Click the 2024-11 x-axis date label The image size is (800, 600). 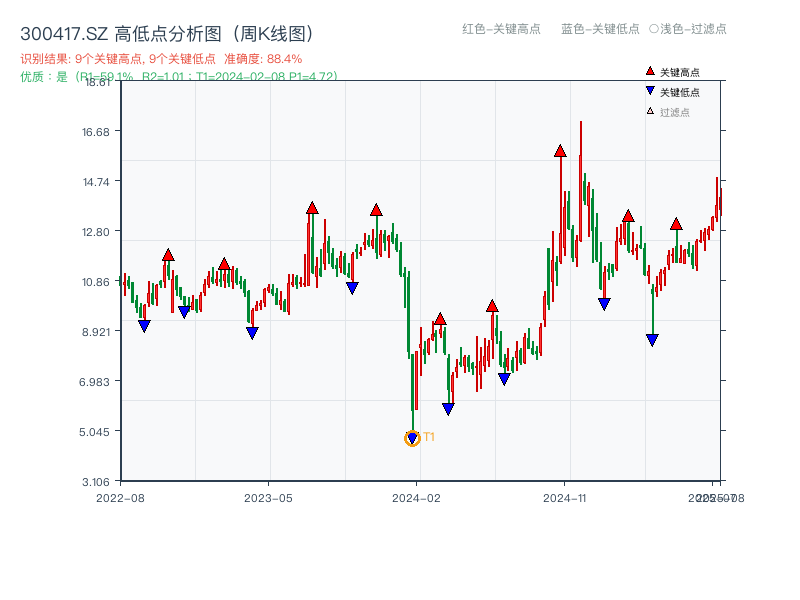(565, 498)
